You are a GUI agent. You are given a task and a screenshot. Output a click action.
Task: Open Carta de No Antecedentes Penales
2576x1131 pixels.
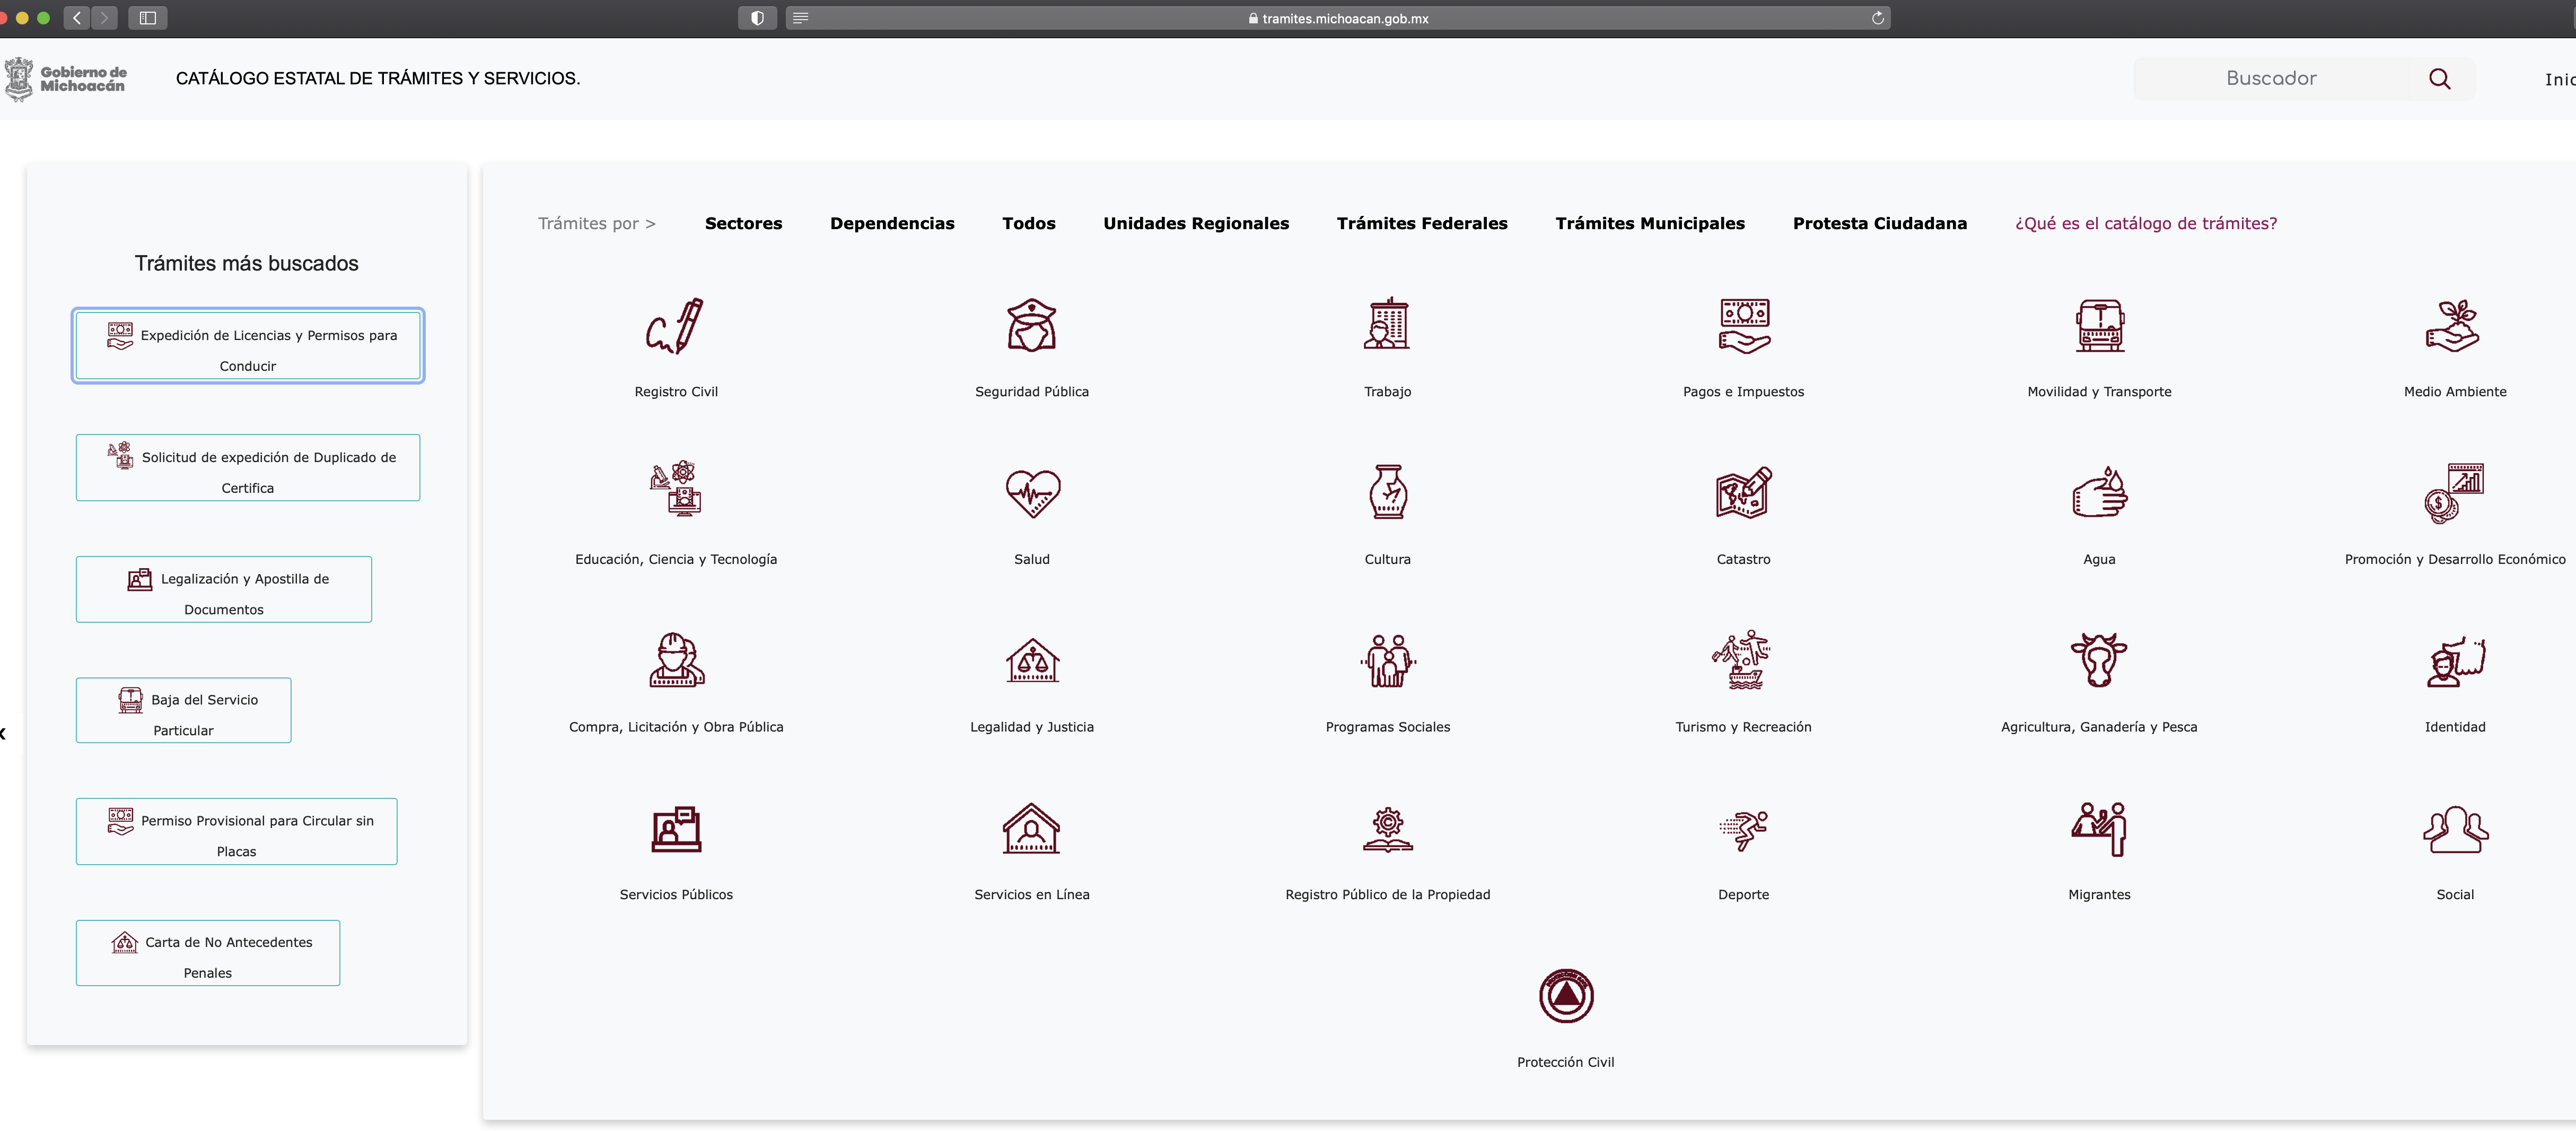click(x=208, y=954)
